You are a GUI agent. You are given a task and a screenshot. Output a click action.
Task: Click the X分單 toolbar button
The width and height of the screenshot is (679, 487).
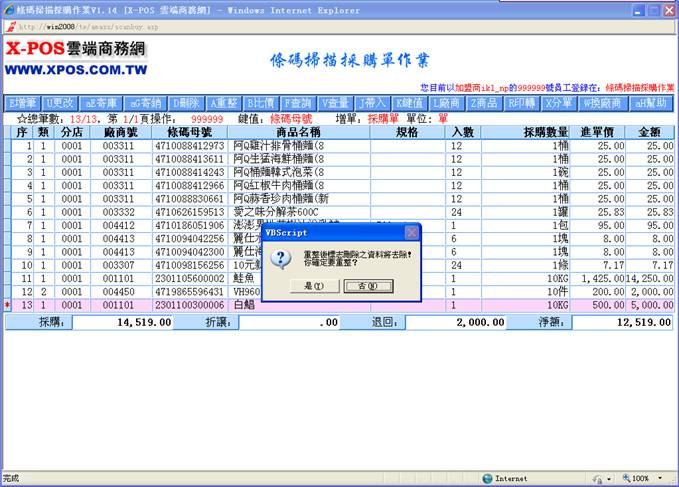click(559, 103)
